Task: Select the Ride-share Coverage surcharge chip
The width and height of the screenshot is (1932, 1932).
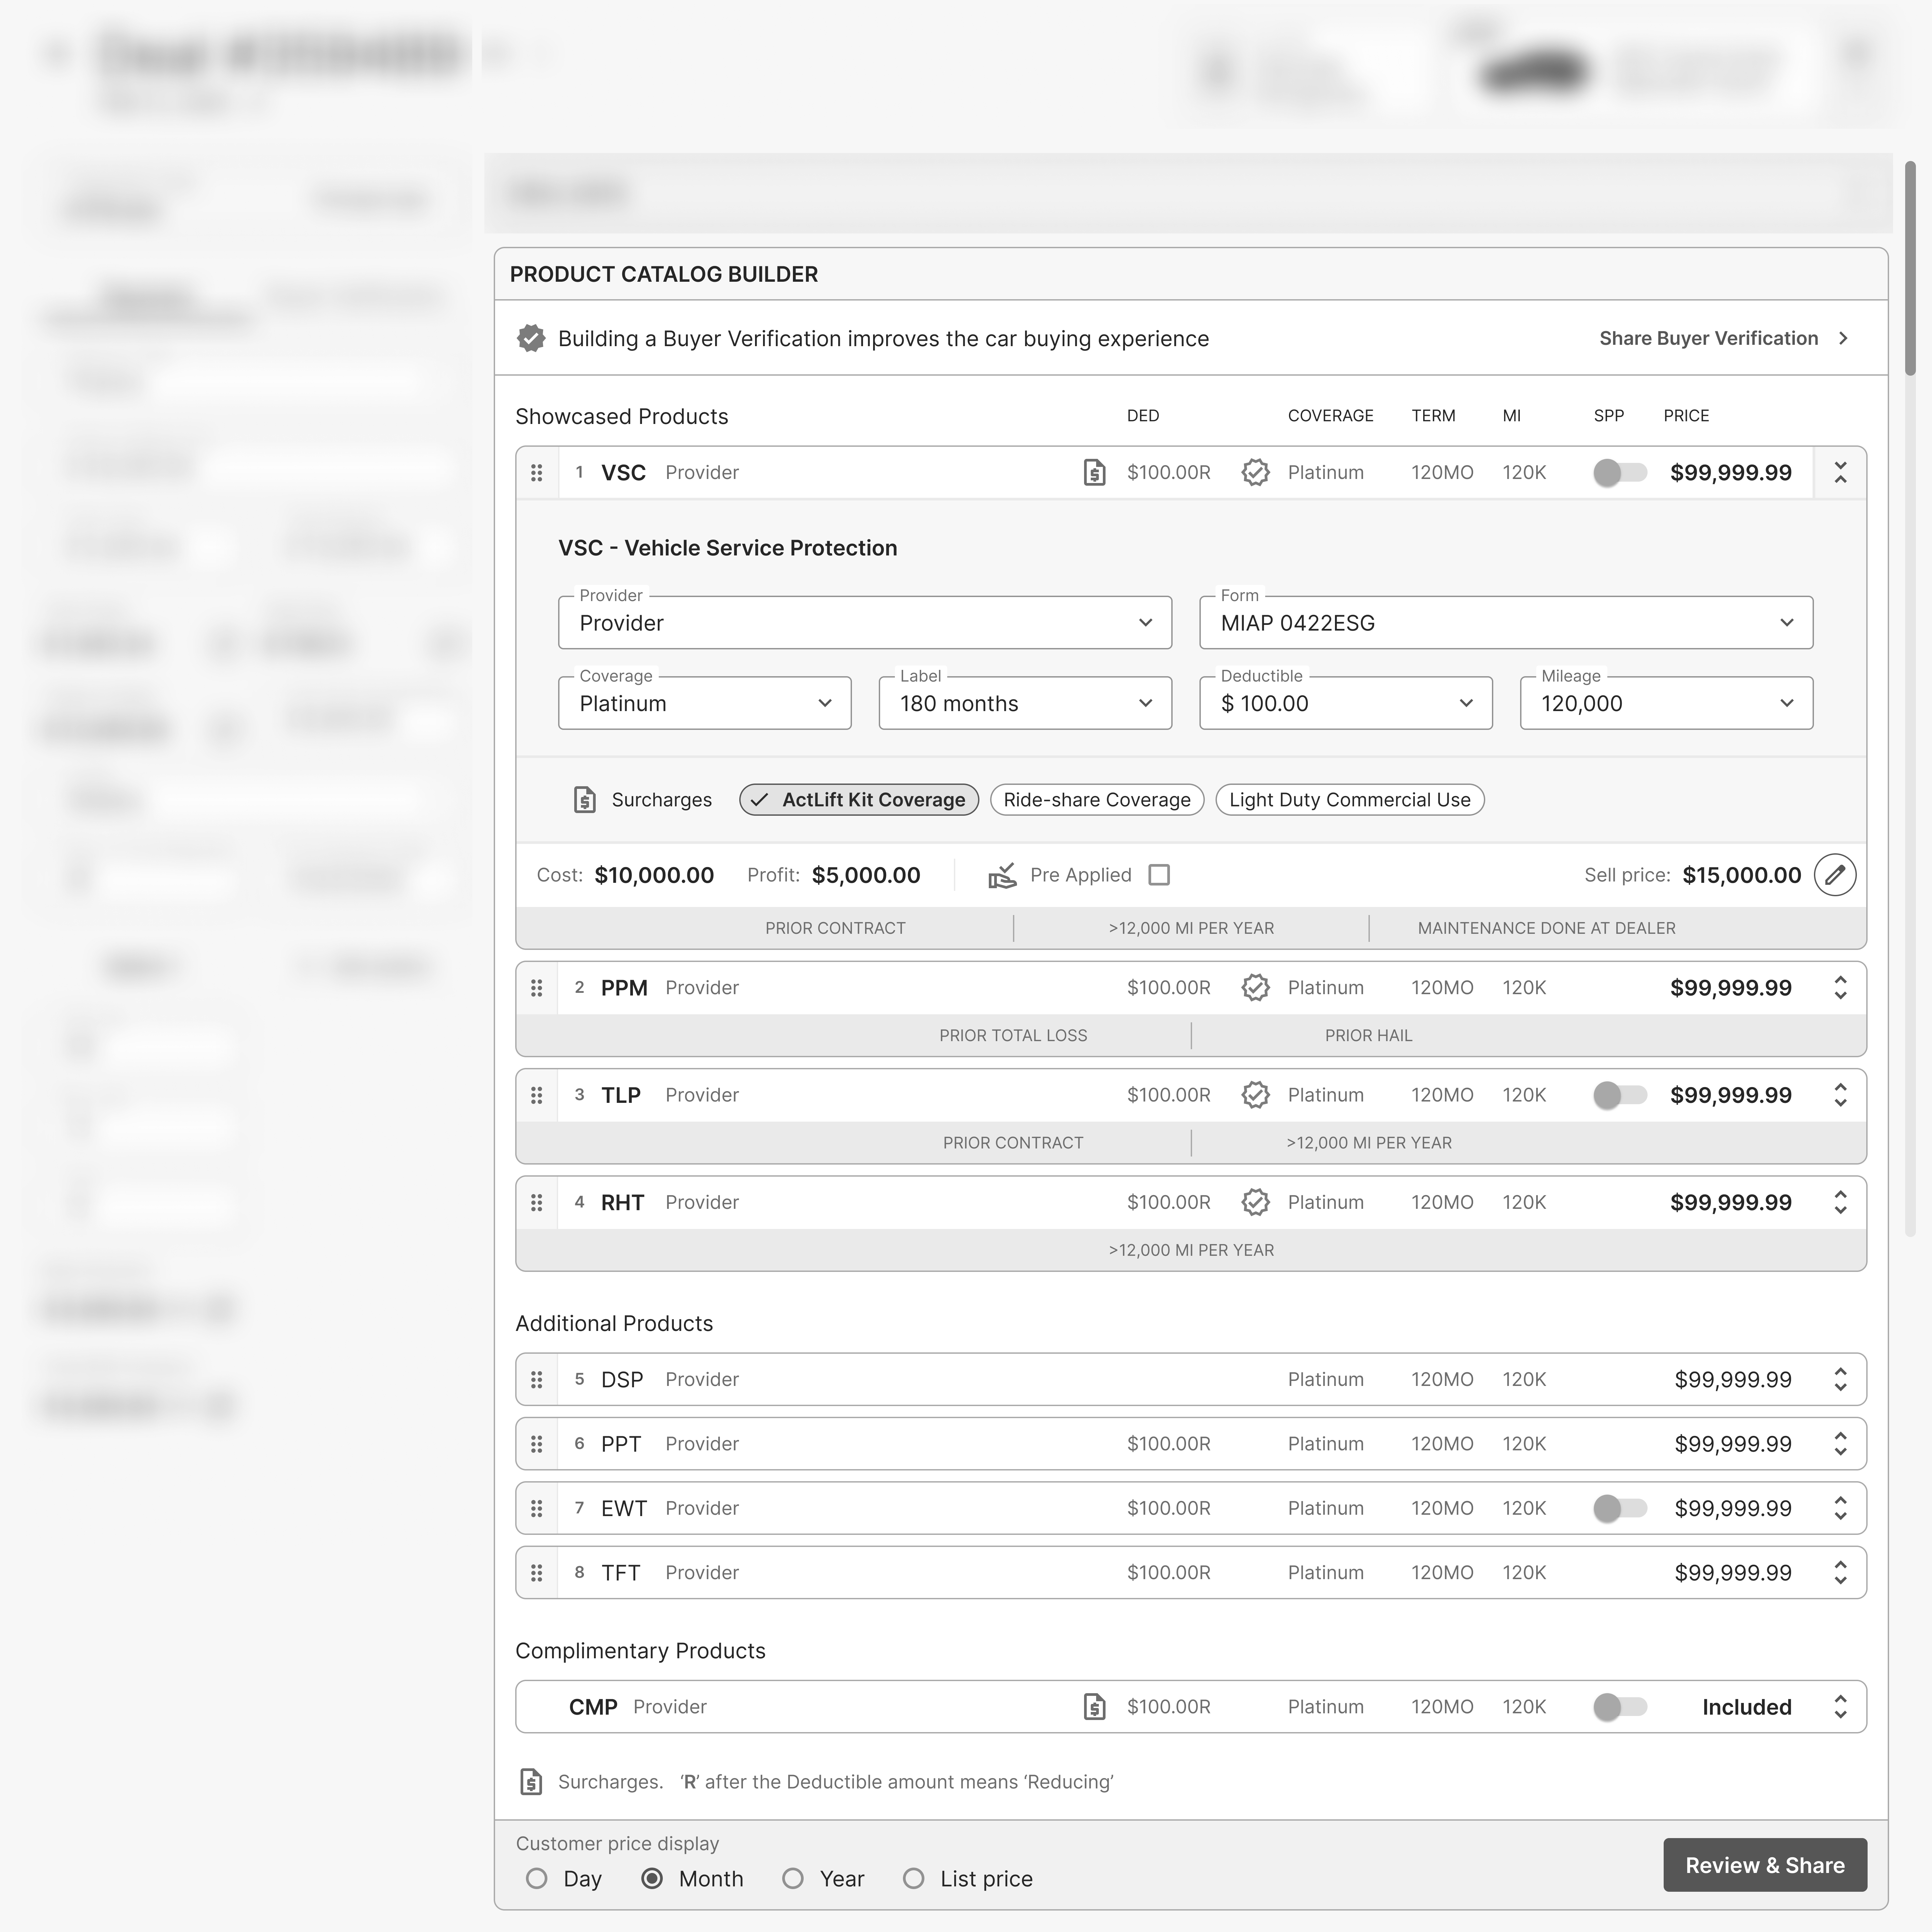Action: coord(1097,800)
